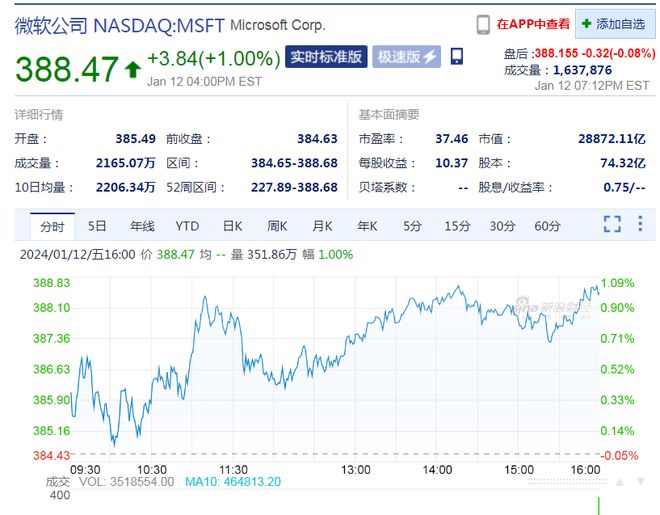The width and height of the screenshot is (660, 515).
Task: Click the 388.83 price axis label
Action: coord(51,283)
